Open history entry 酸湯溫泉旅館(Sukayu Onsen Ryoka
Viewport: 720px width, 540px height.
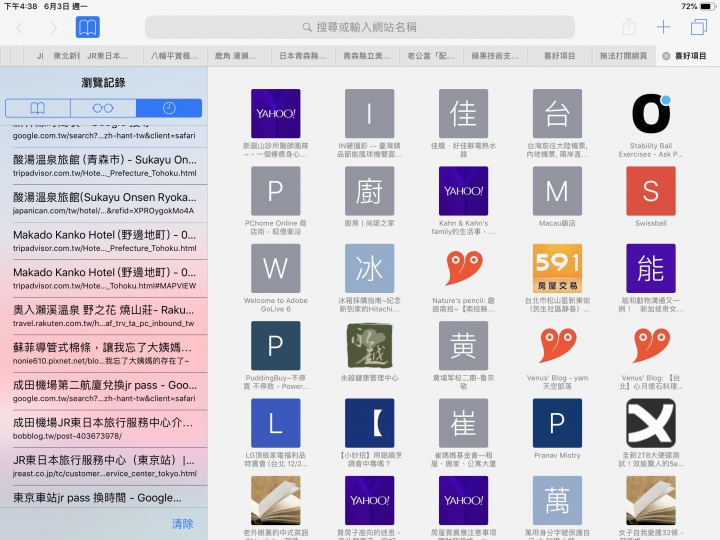[105, 203]
